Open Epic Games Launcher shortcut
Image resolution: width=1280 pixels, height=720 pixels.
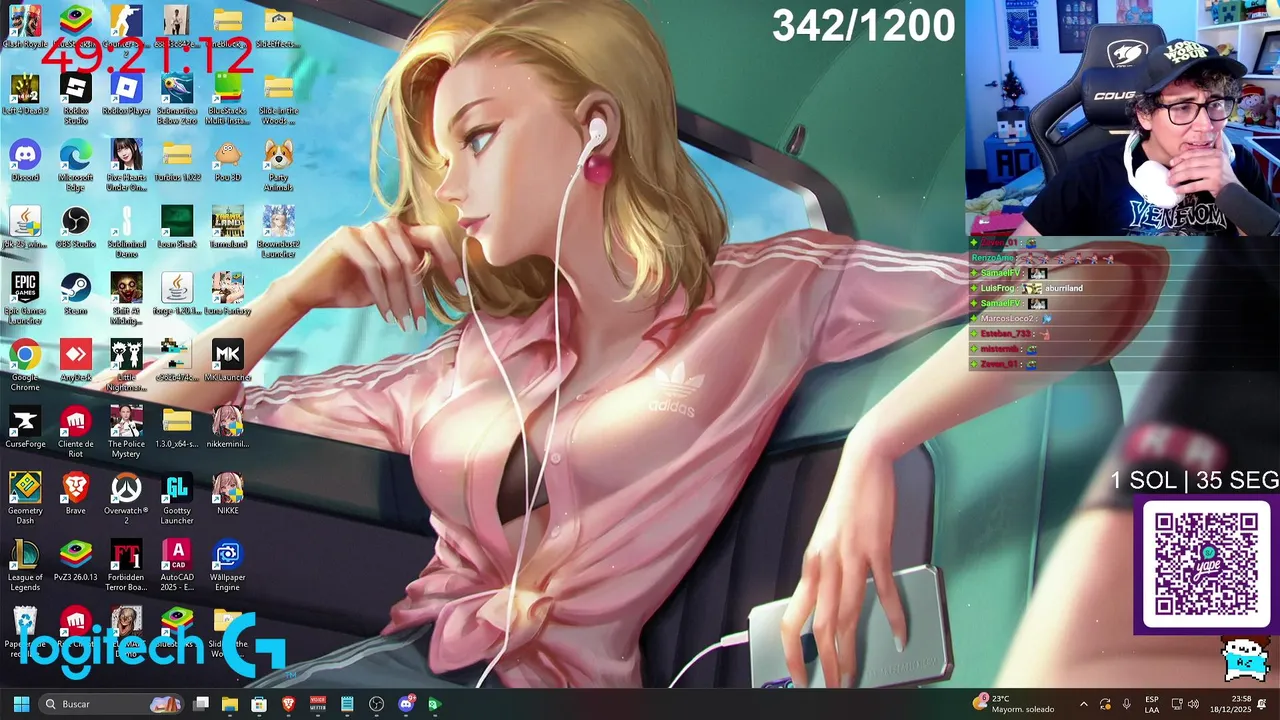(x=25, y=298)
